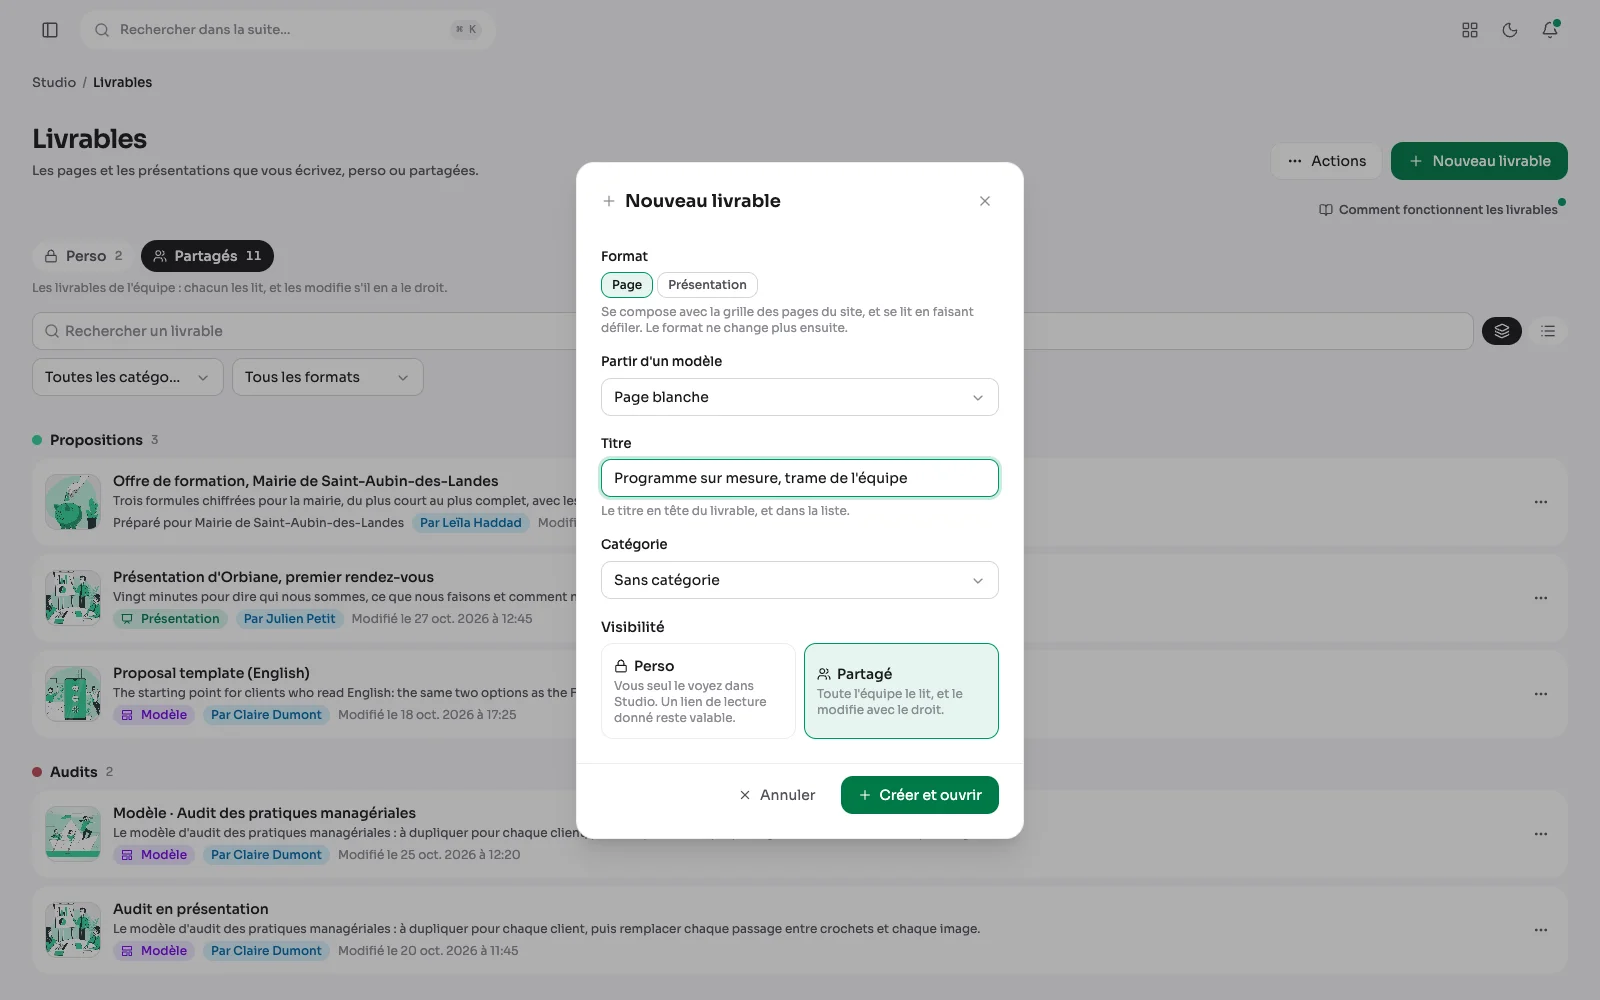
Task: Close the Nouveau livrable dialog
Action: [985, 201]
